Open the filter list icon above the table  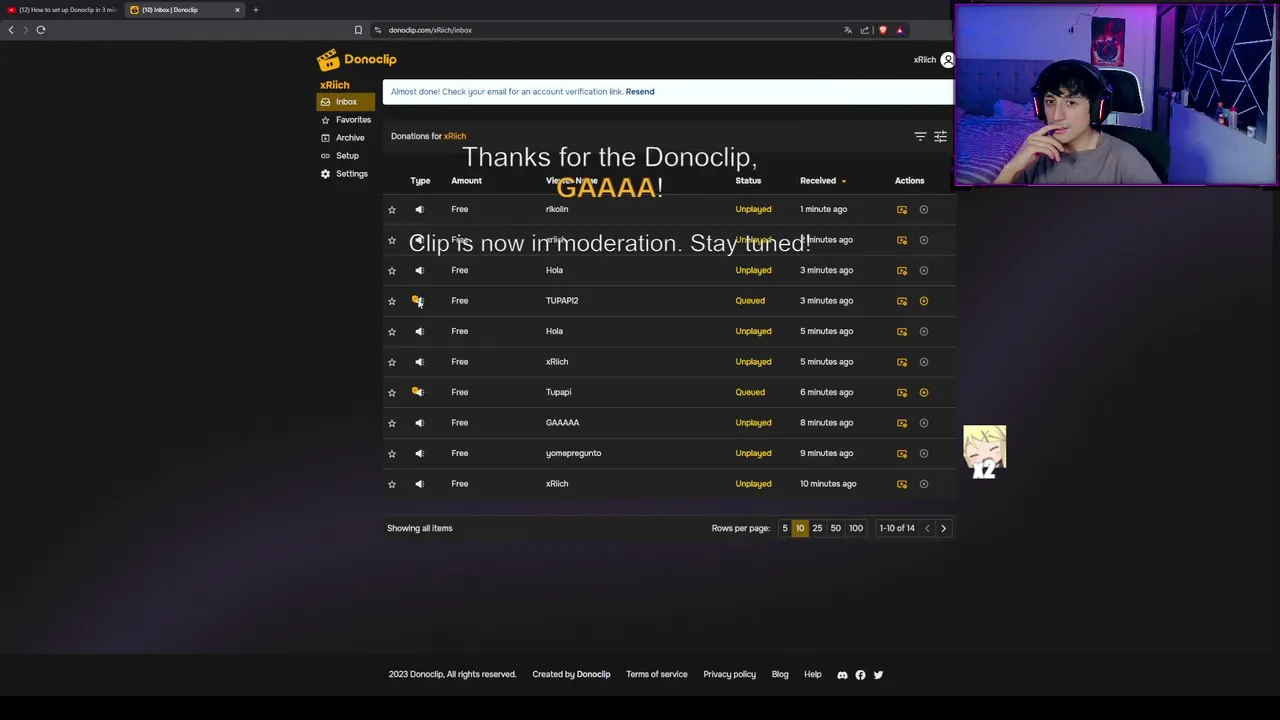(920, 136)
